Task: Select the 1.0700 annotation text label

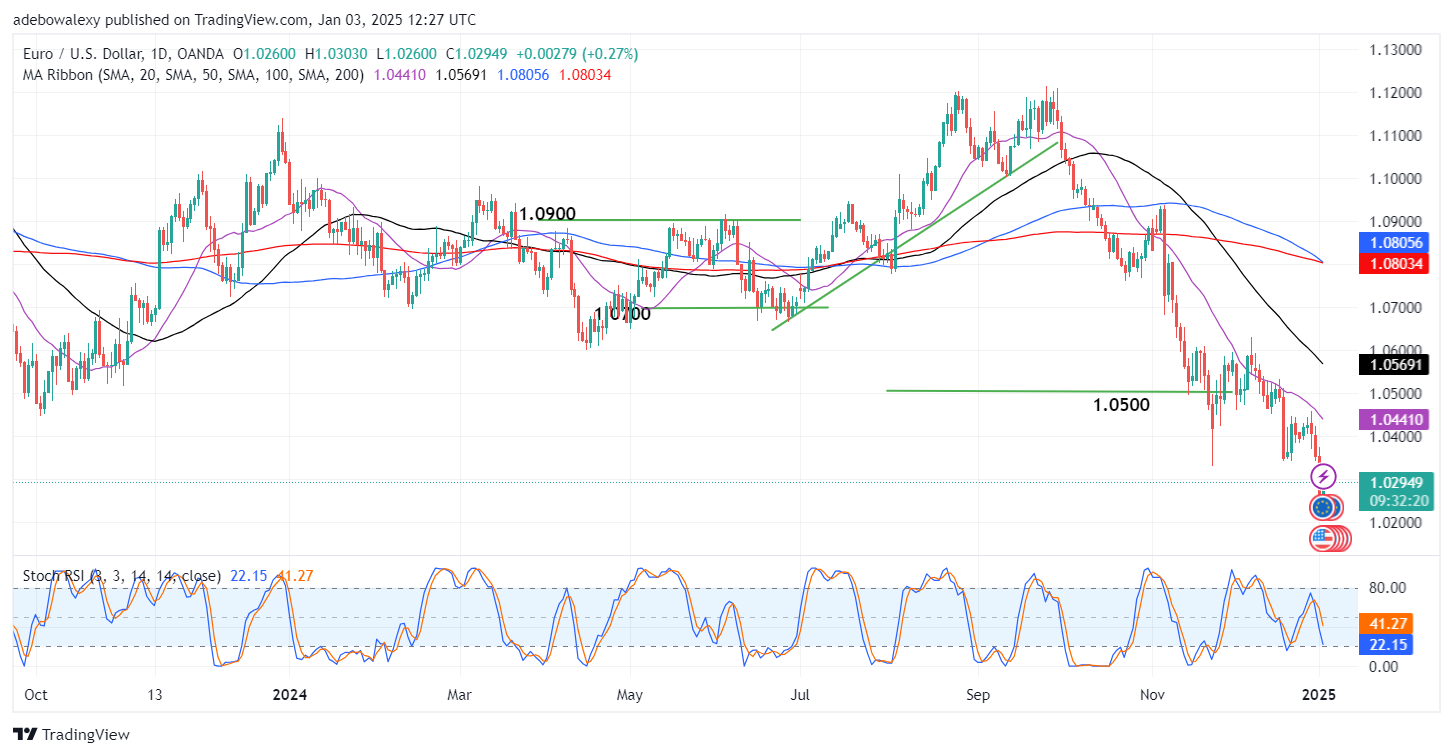Action: (x=622, y=314)
